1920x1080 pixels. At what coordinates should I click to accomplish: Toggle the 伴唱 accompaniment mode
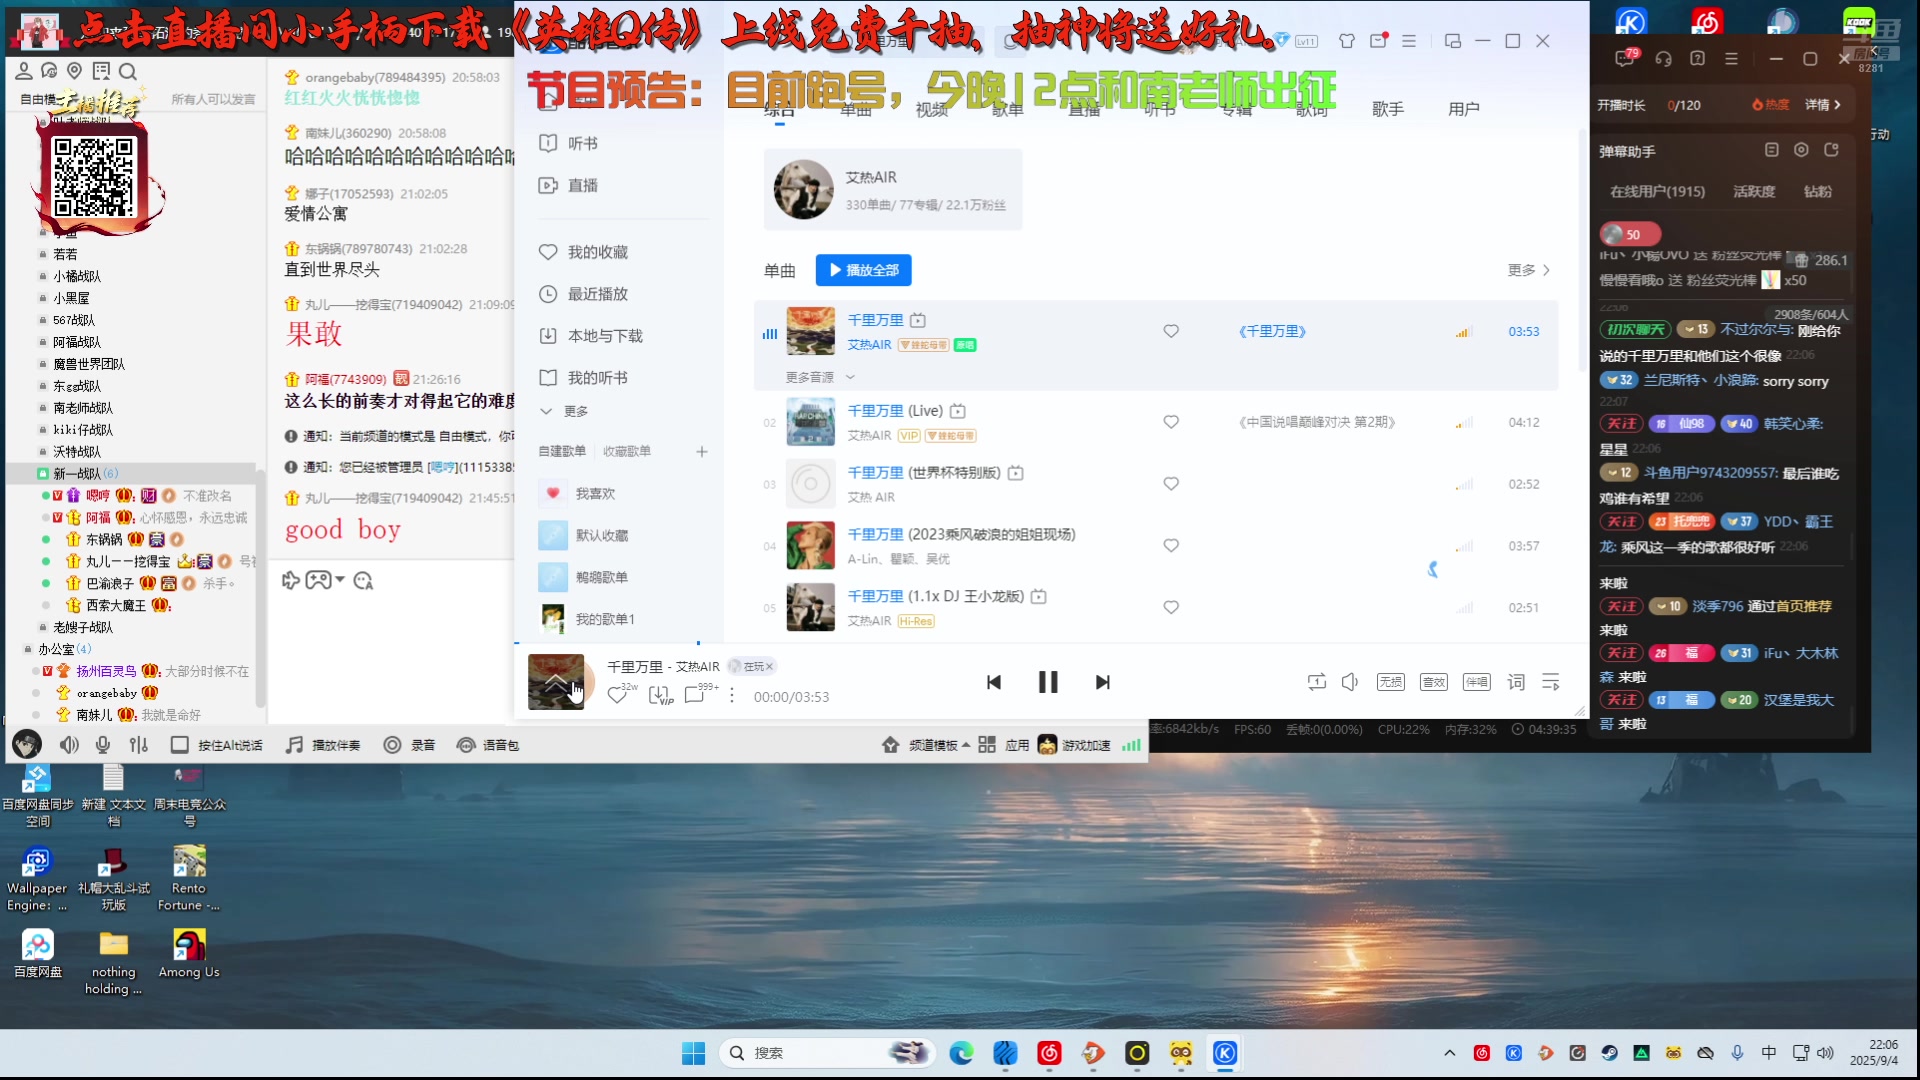pyautogui.click(x=1476, y=682)
